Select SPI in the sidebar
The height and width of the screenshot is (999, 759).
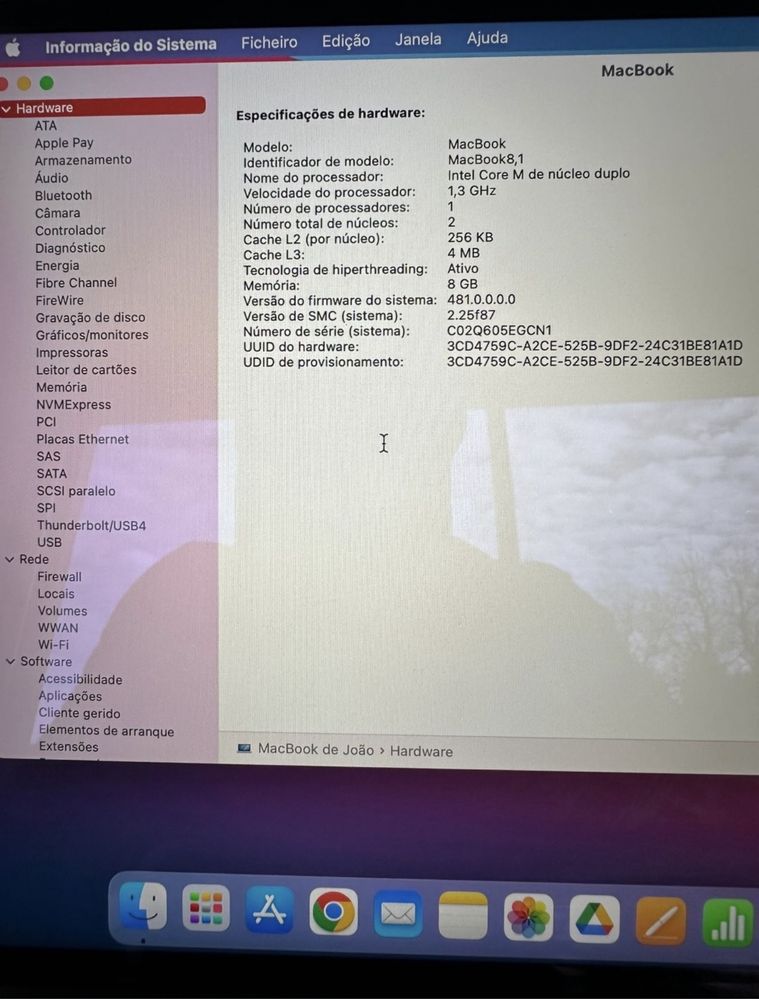(46, 508)
